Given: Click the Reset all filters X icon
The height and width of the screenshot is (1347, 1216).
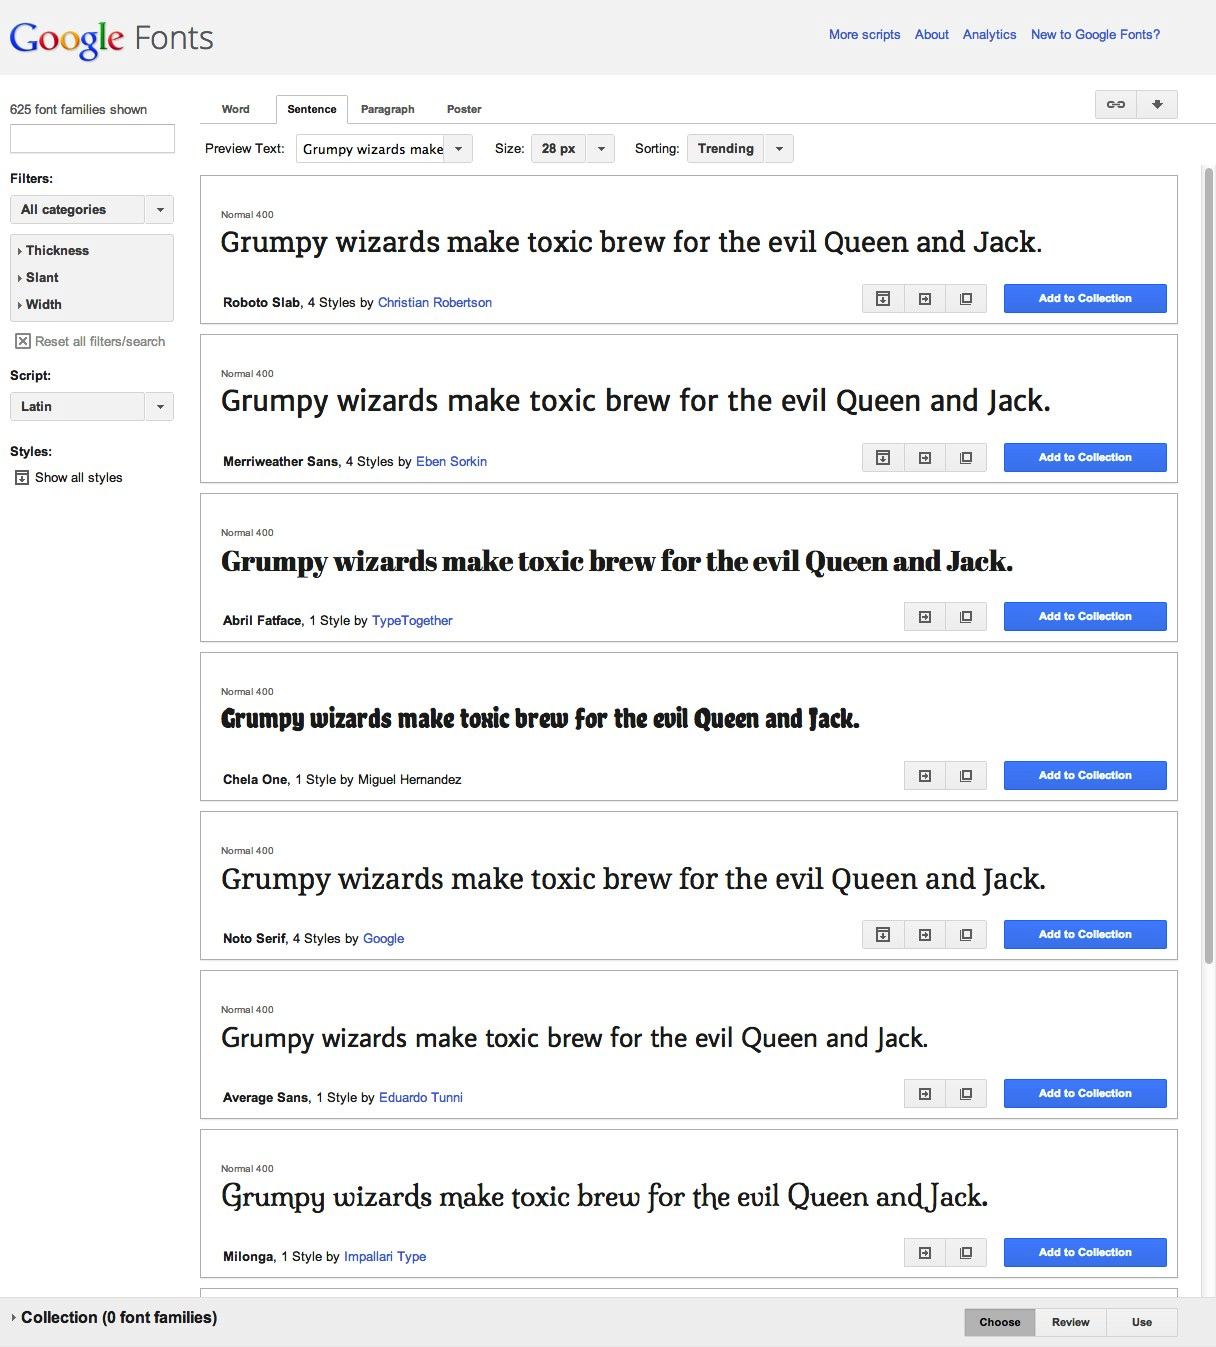Looking at the screenshot, I should (22, 341).
